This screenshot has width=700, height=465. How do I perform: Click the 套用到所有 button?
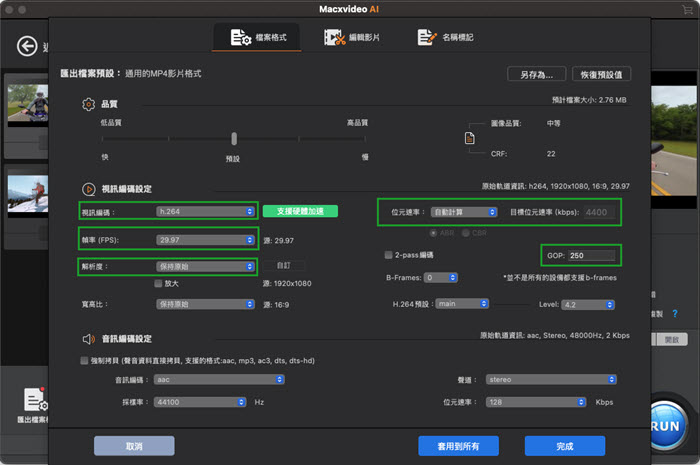tap(458, 446)
